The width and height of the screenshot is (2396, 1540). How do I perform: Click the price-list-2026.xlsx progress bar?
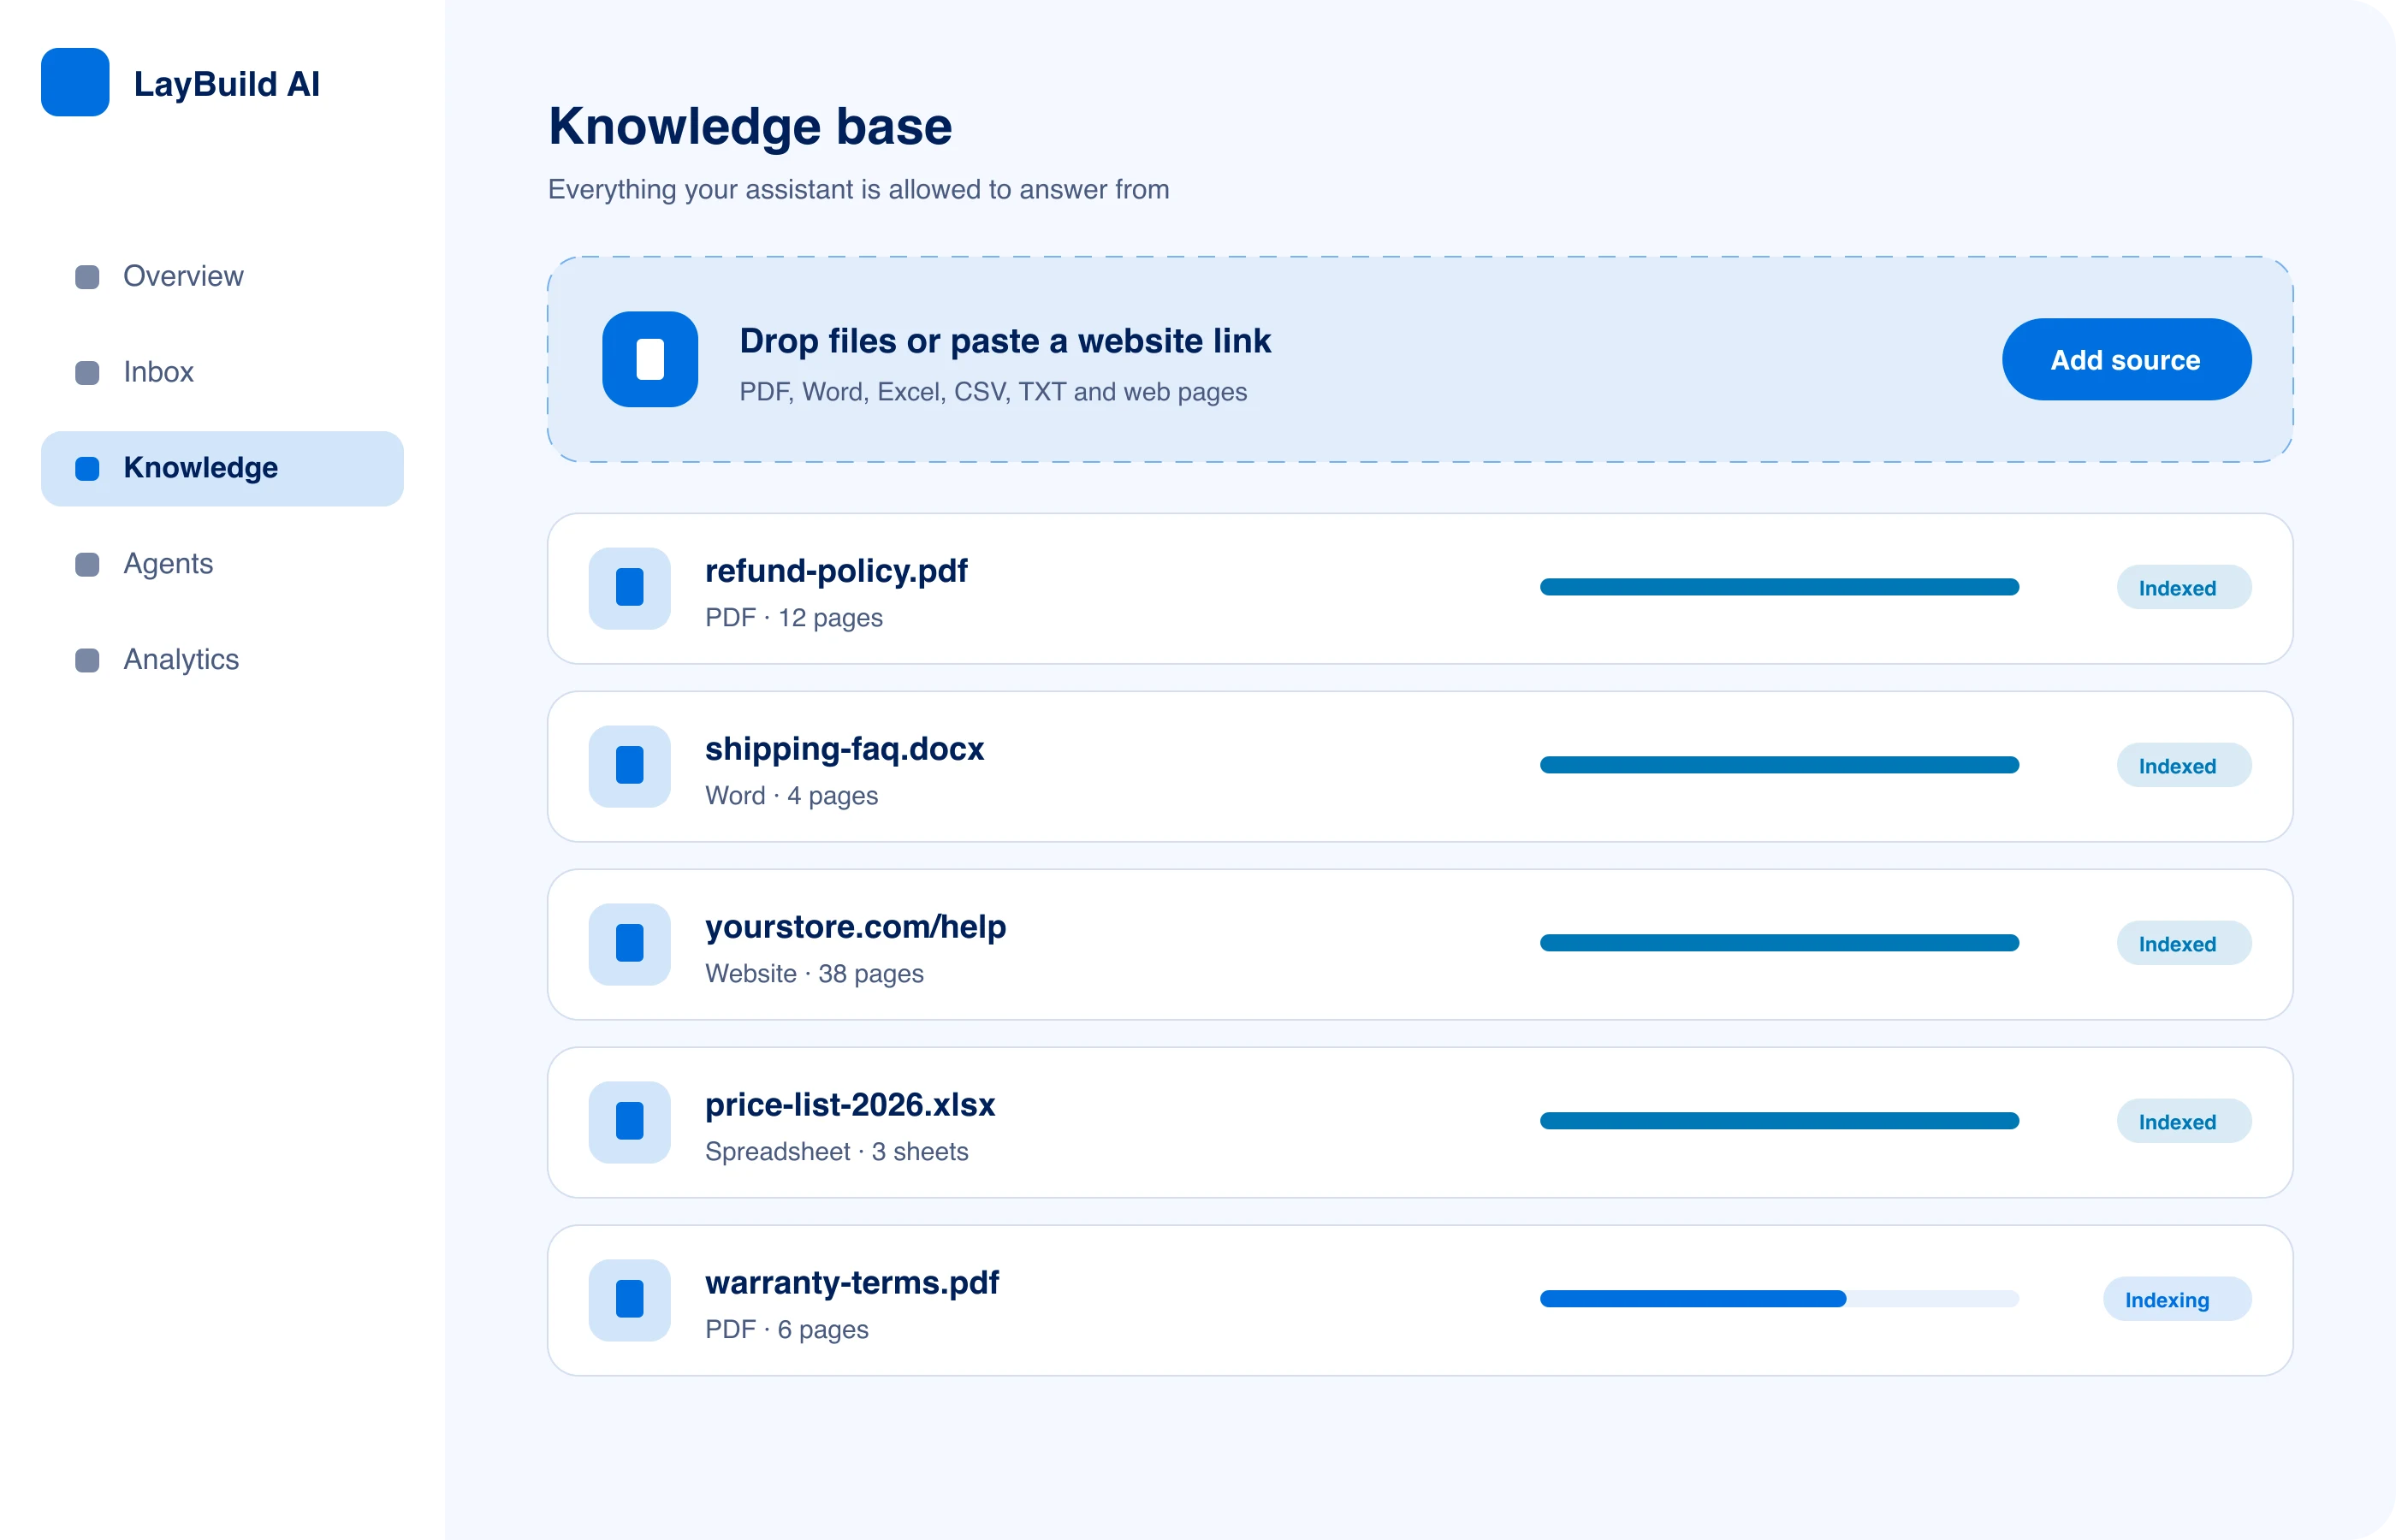tap(1779, 1121)
